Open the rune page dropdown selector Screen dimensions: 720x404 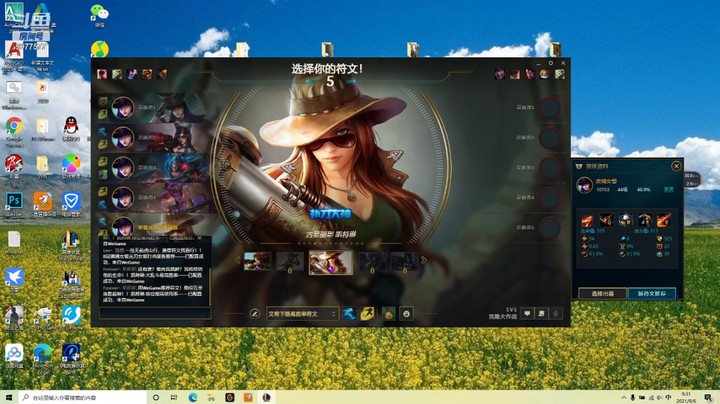point(303,314)
